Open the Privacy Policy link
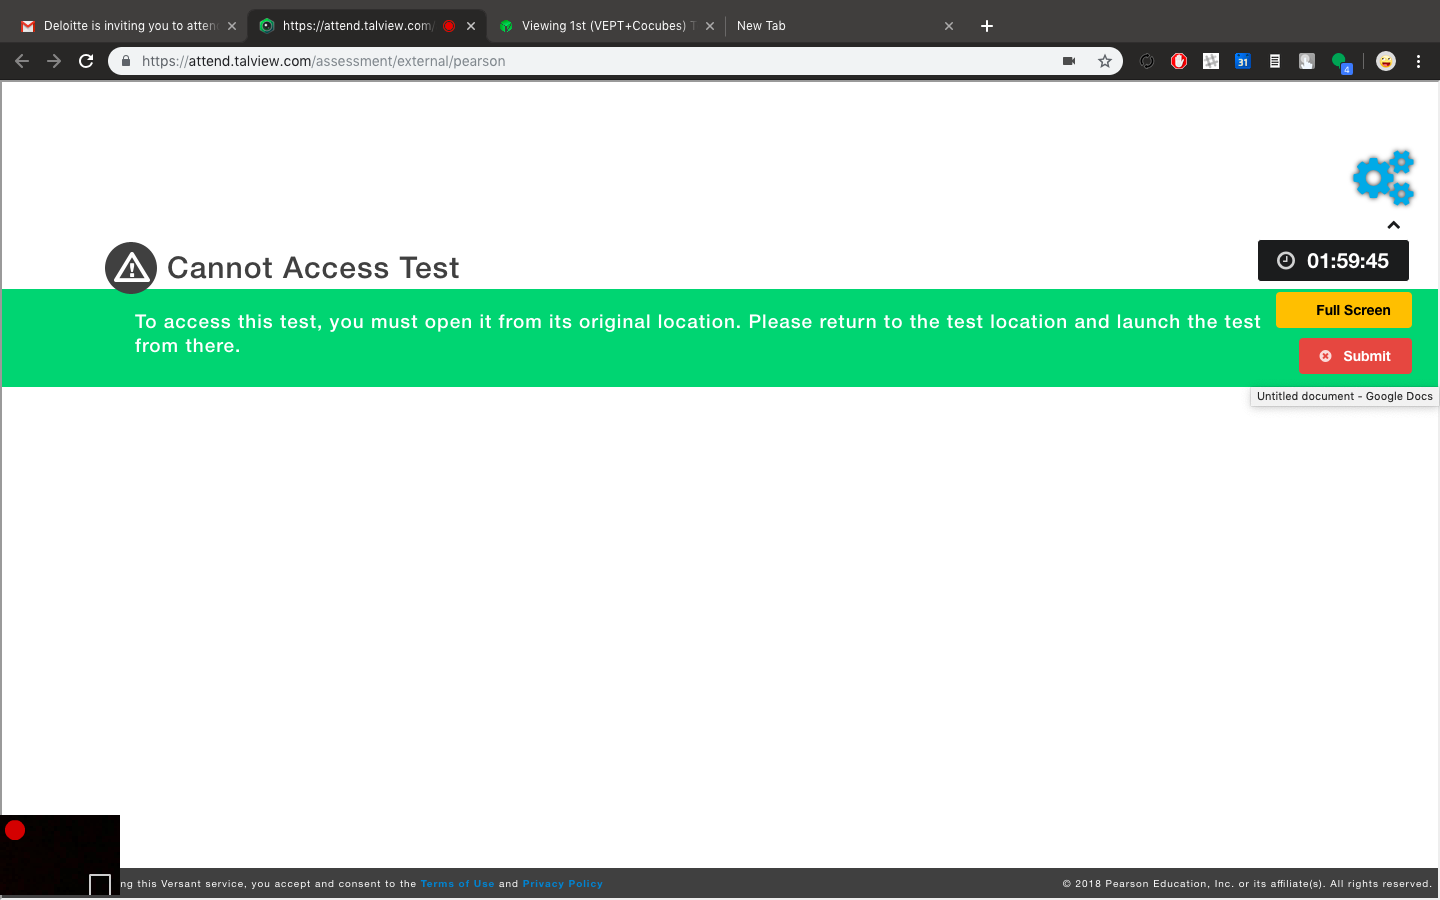This screenshot has width=1440, height=900. [563, 884]
